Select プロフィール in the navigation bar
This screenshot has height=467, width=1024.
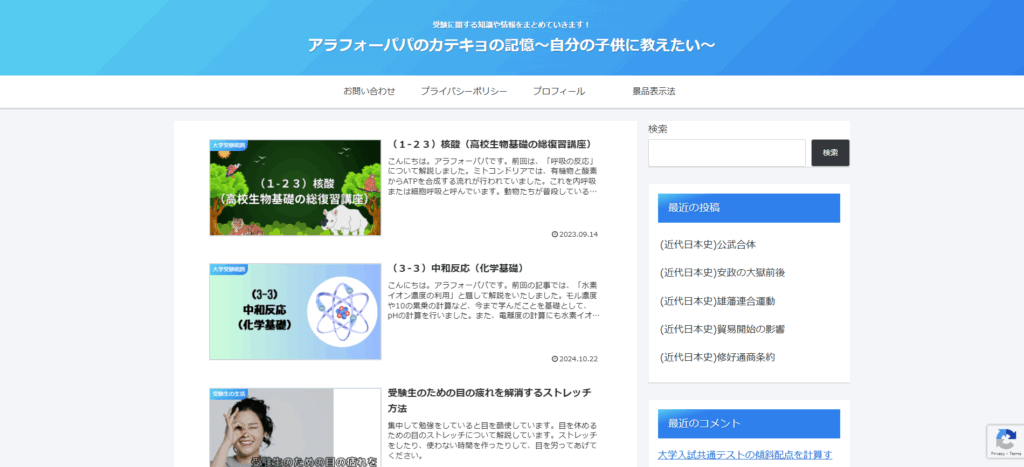click(x=559, y=91)
